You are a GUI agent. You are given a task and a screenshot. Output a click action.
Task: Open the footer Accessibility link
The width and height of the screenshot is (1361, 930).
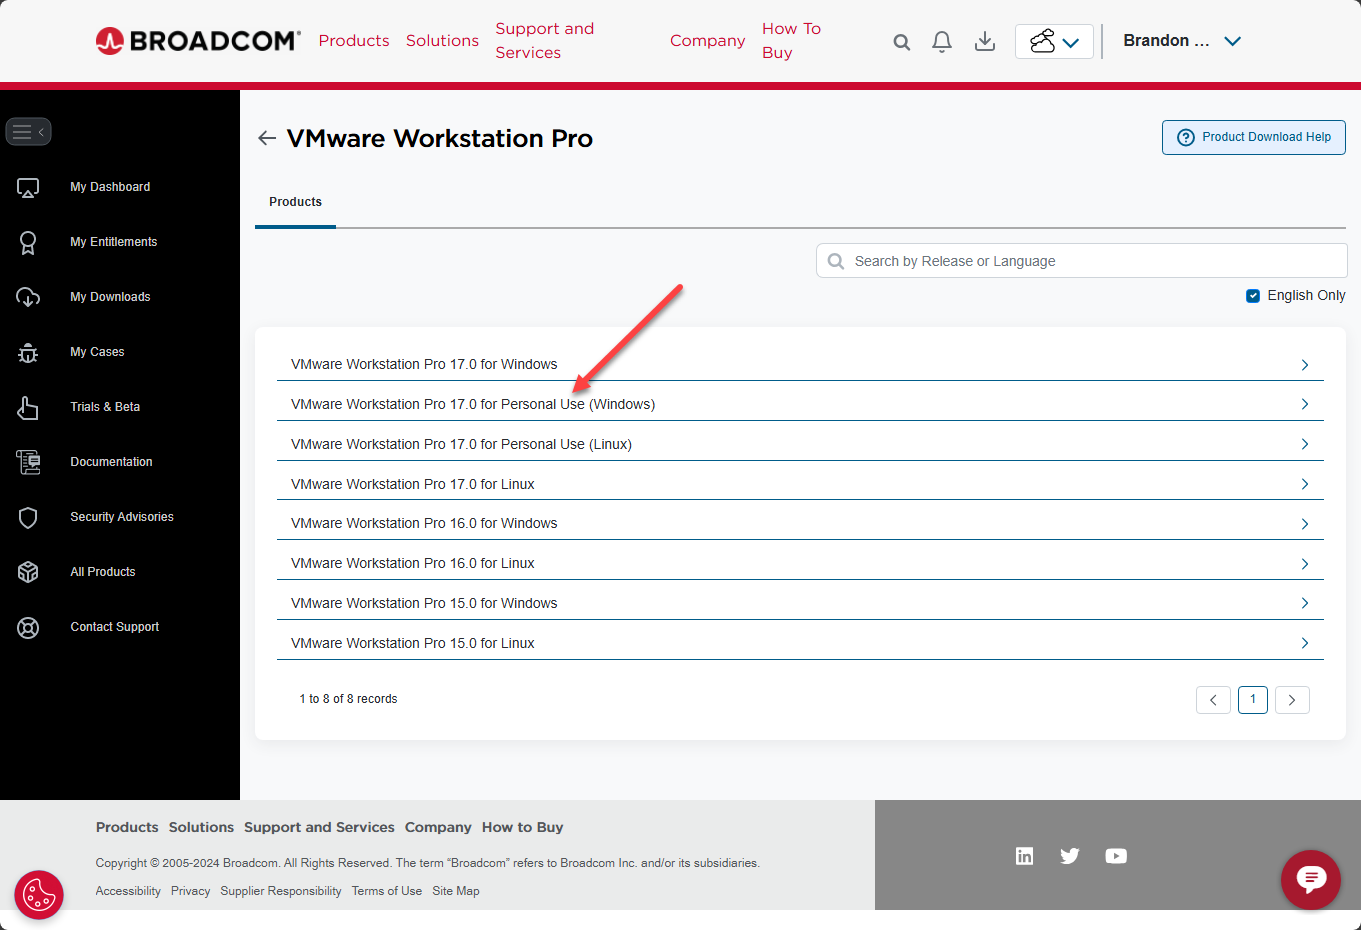pos(128,891)
